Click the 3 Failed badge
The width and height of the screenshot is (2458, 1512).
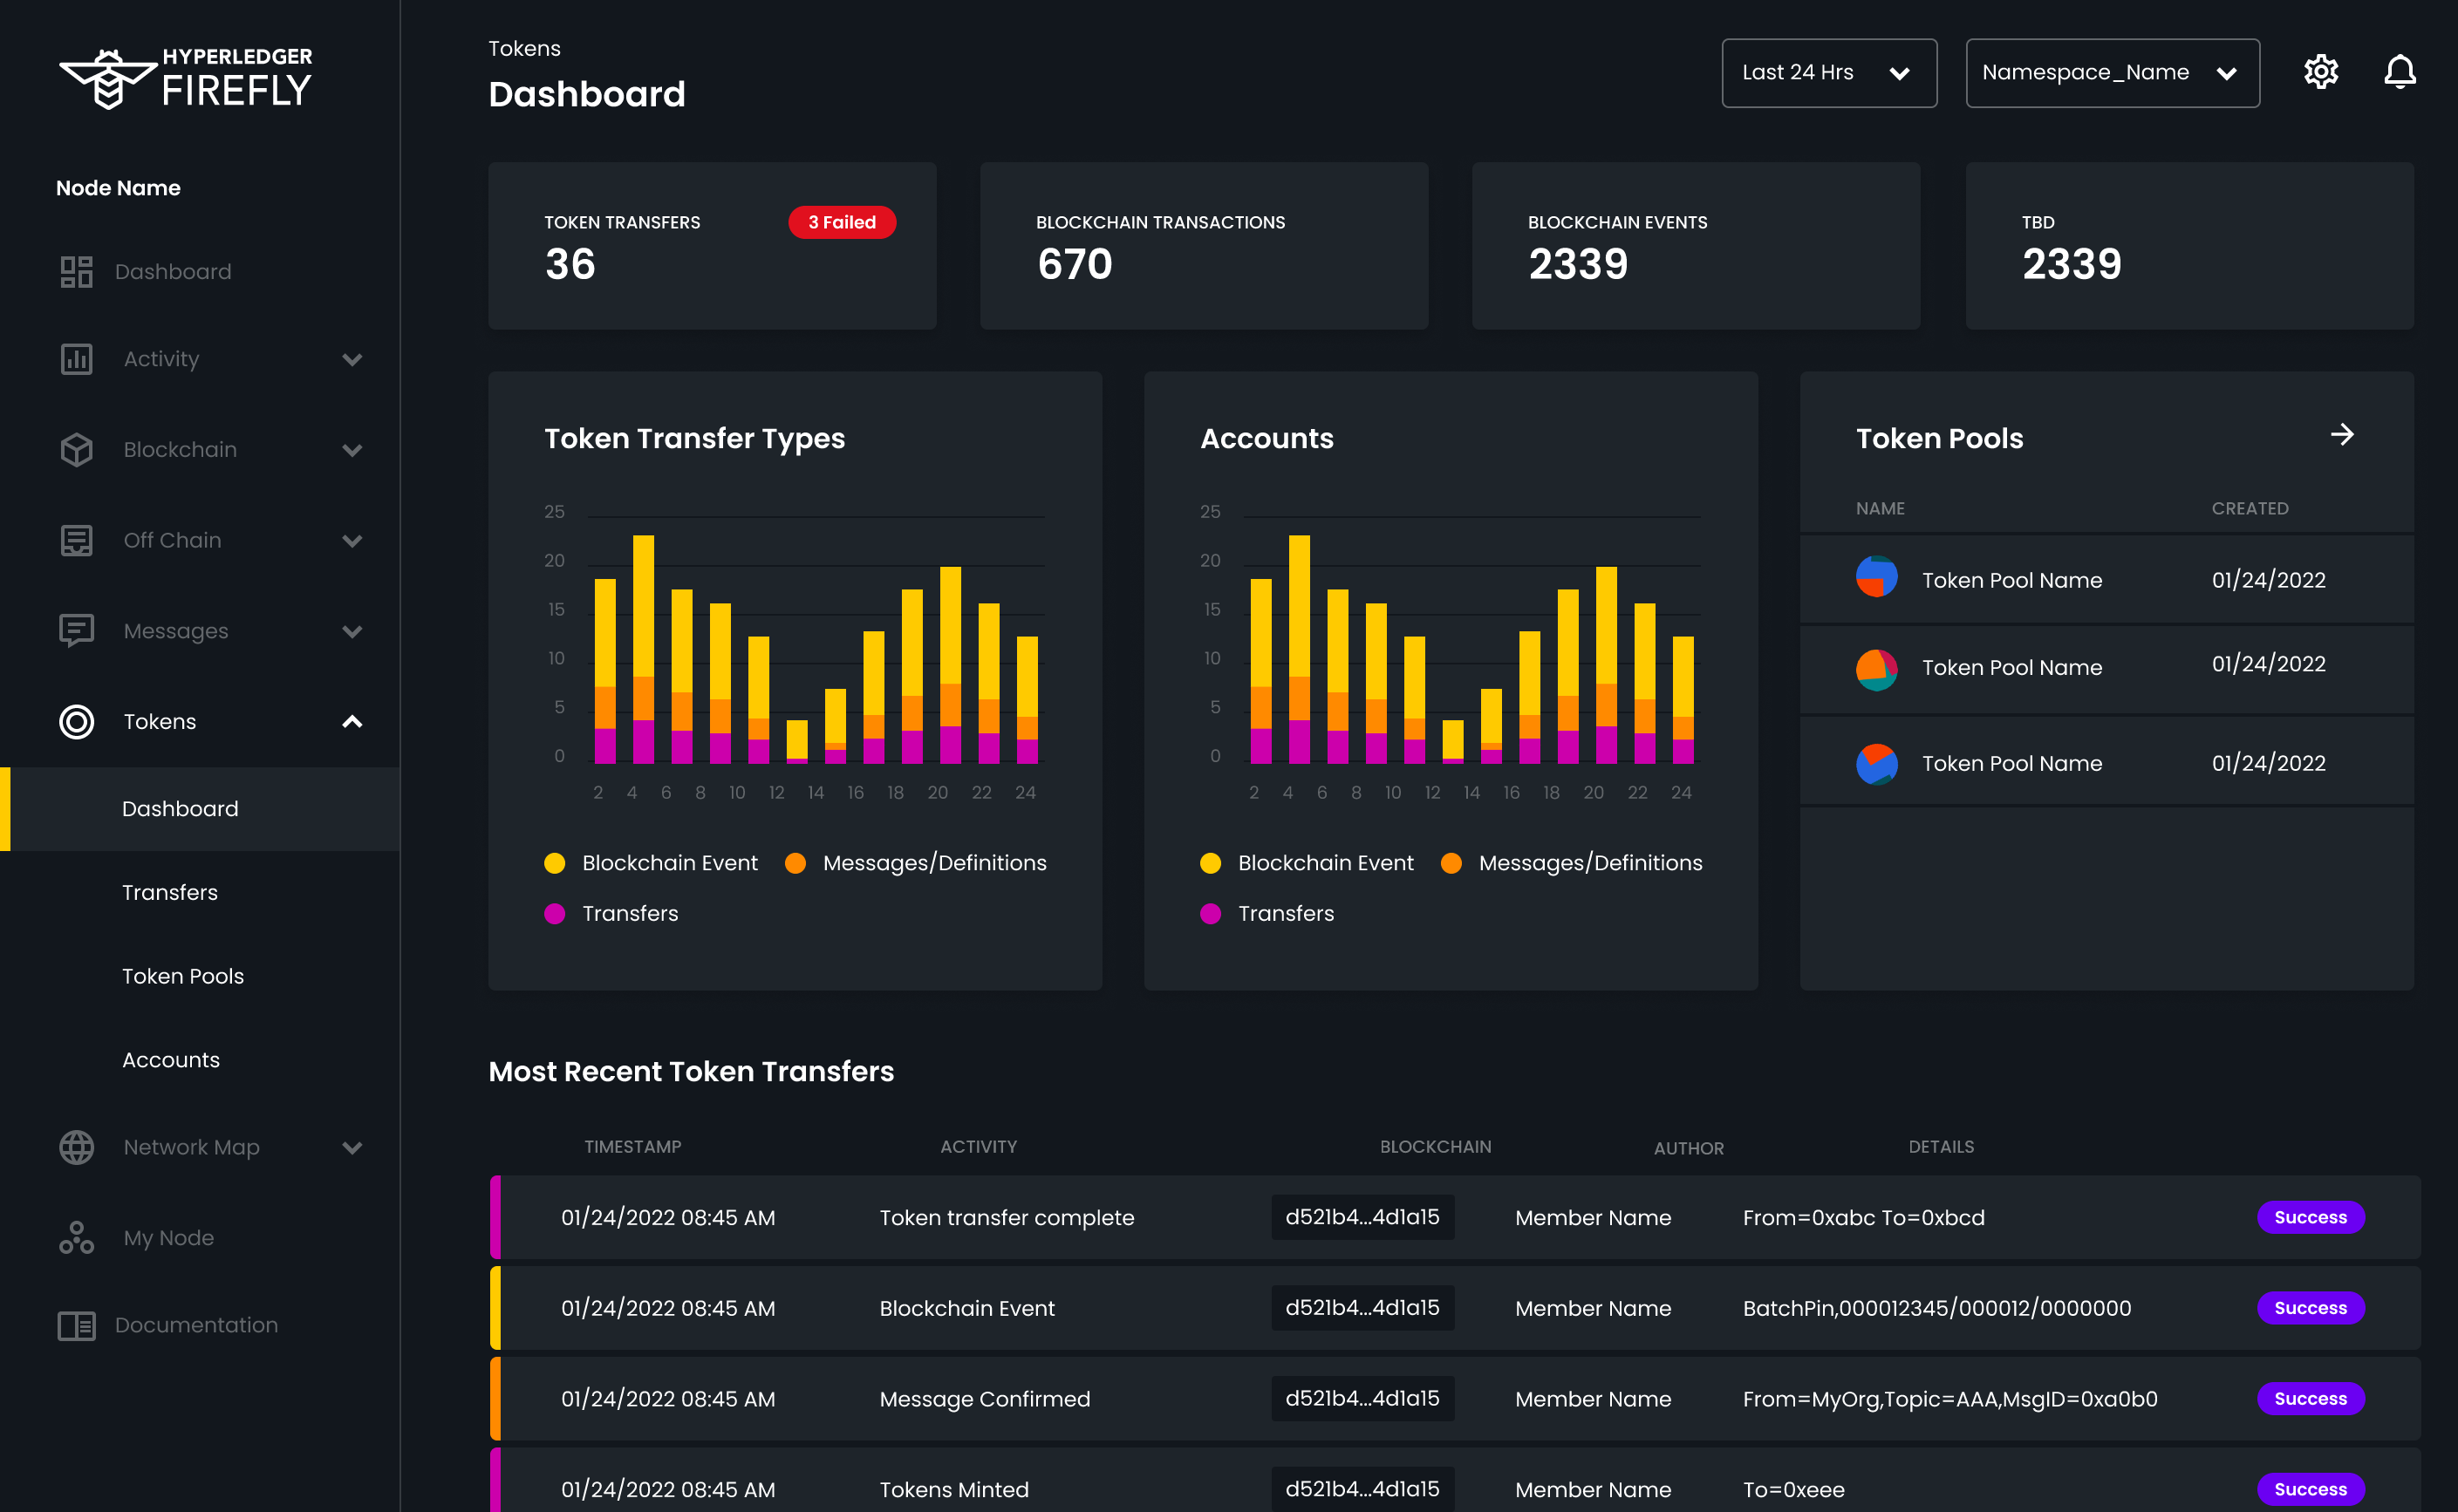[x=842, y=222]
